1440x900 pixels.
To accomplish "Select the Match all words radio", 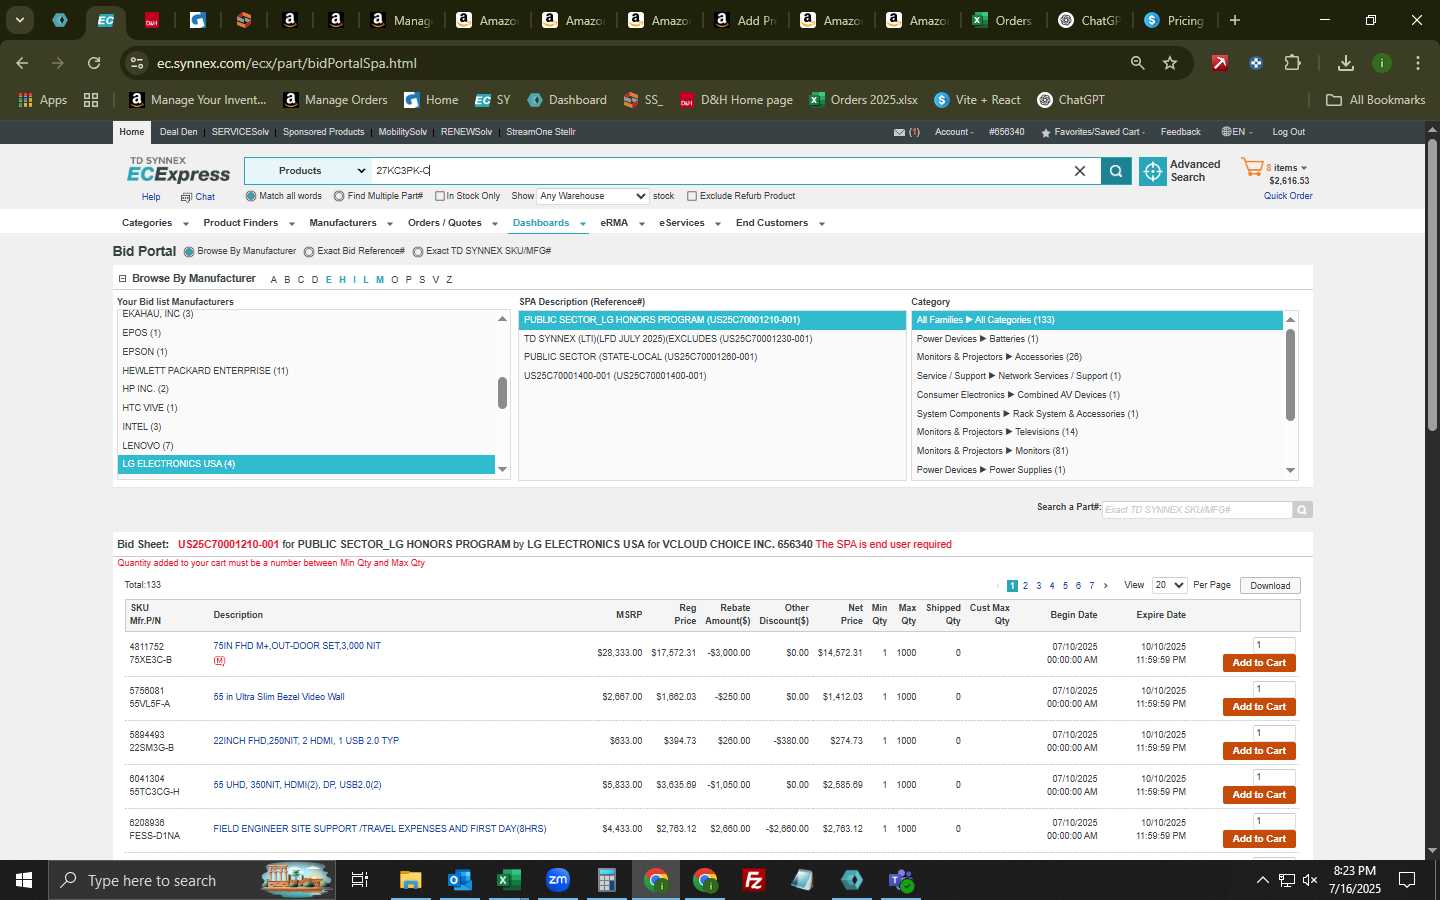I will (x=251, y=196).
